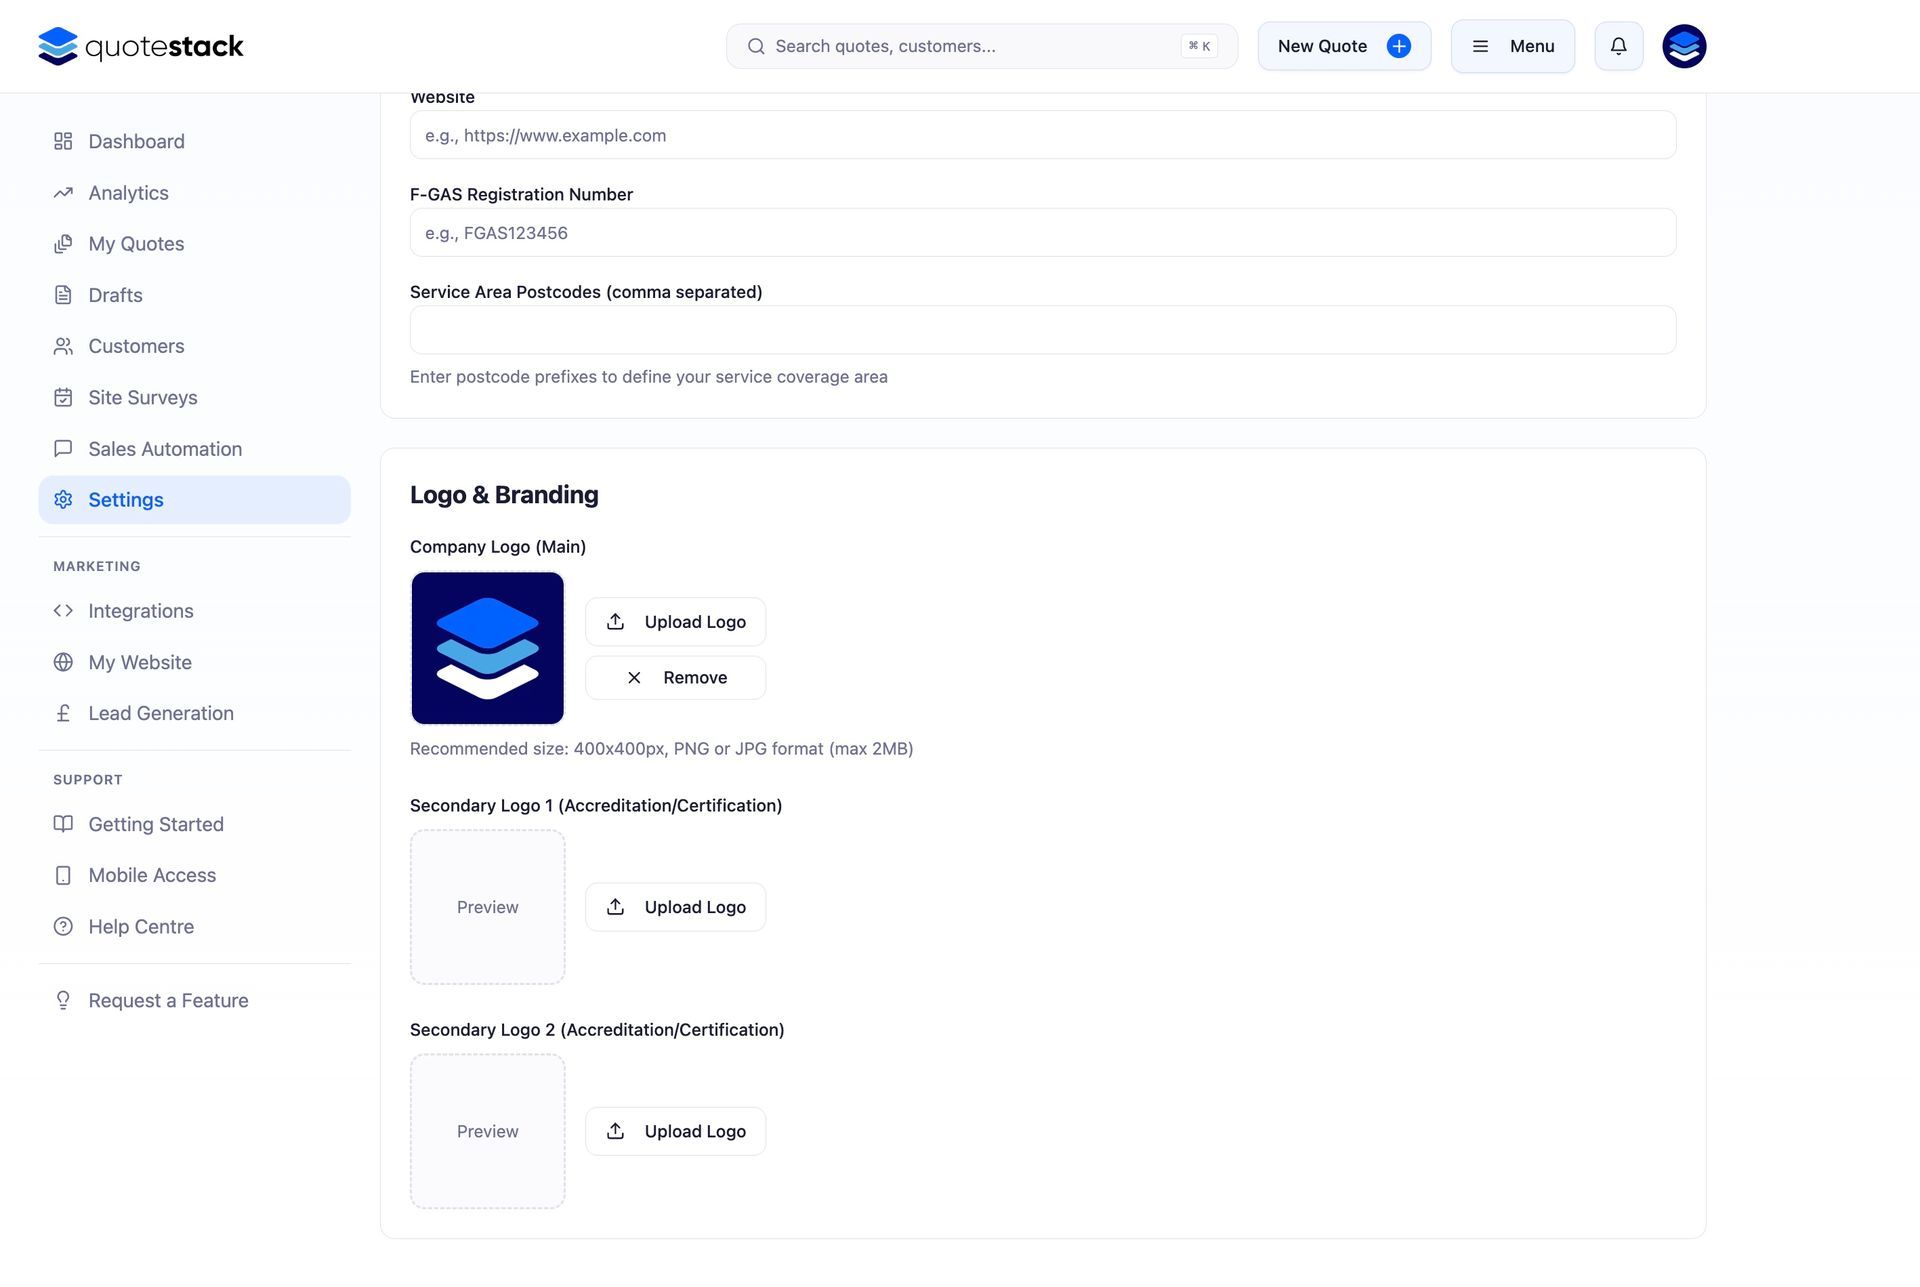This screenshot has height=1287, width=1920.
Task: Focus the F-GAS Registration Number field
Action: click(x=1042, y=233)
